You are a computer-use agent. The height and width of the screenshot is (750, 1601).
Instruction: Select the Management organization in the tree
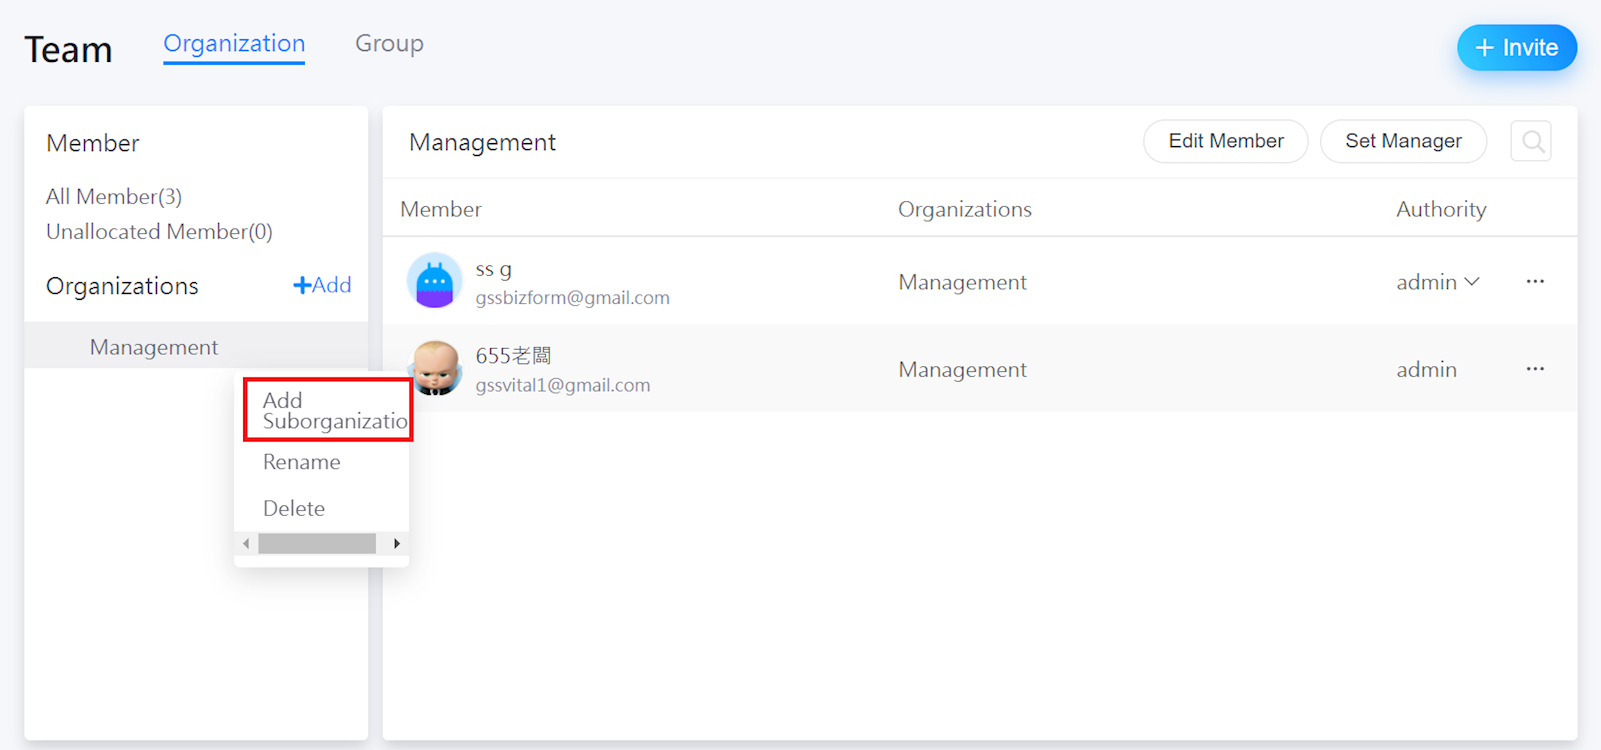pos(154,347)
